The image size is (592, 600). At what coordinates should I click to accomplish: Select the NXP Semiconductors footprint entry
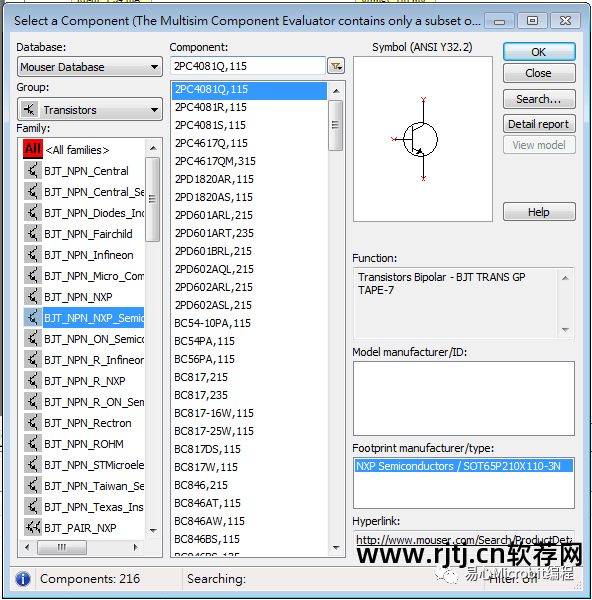463,466
